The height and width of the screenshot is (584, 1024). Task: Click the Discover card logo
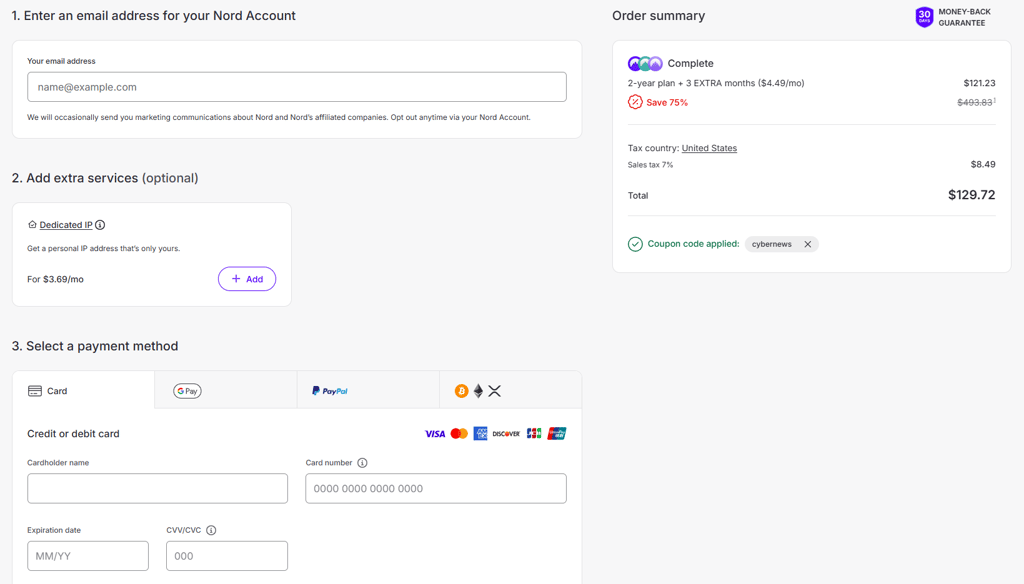(x=506, y=434)
